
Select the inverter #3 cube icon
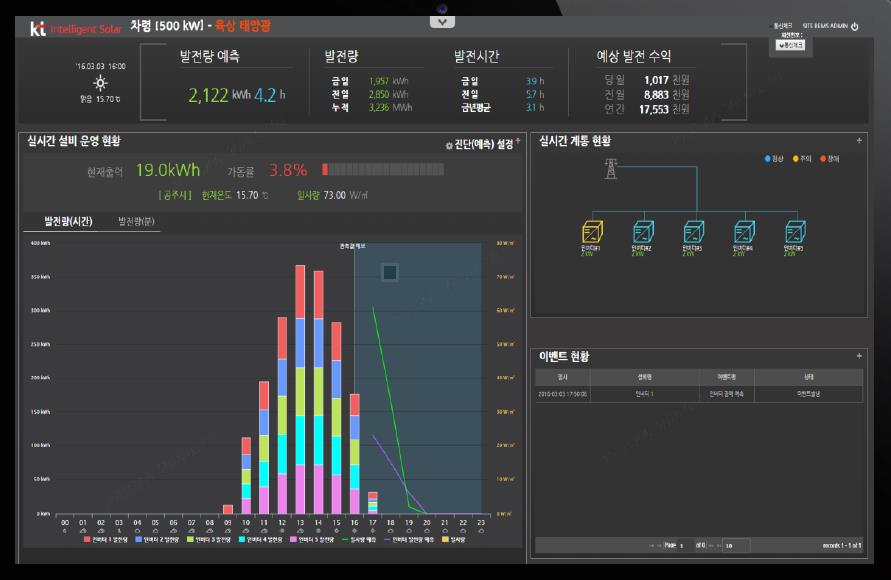694,232
